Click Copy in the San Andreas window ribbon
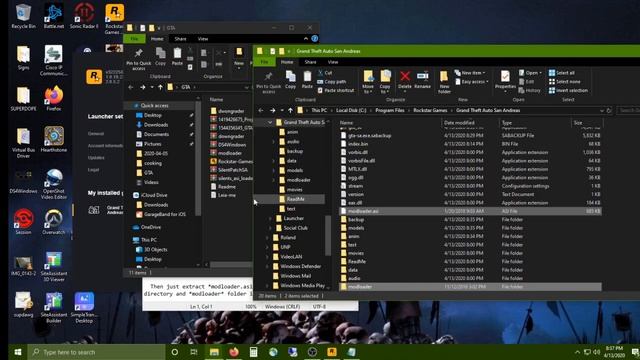Image resolution: width=640 pixels, height=360 pixels. [290, 79]
